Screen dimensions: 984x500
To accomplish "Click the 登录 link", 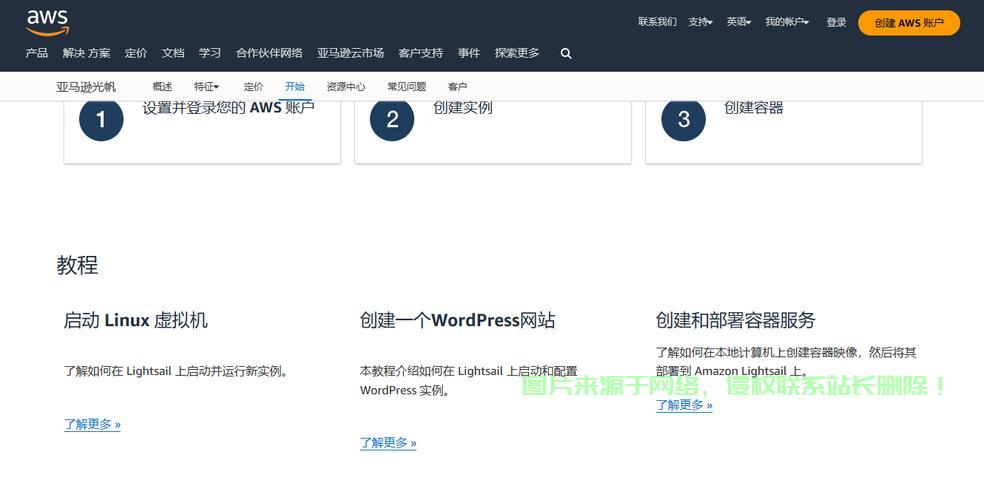I will point(836,22).
